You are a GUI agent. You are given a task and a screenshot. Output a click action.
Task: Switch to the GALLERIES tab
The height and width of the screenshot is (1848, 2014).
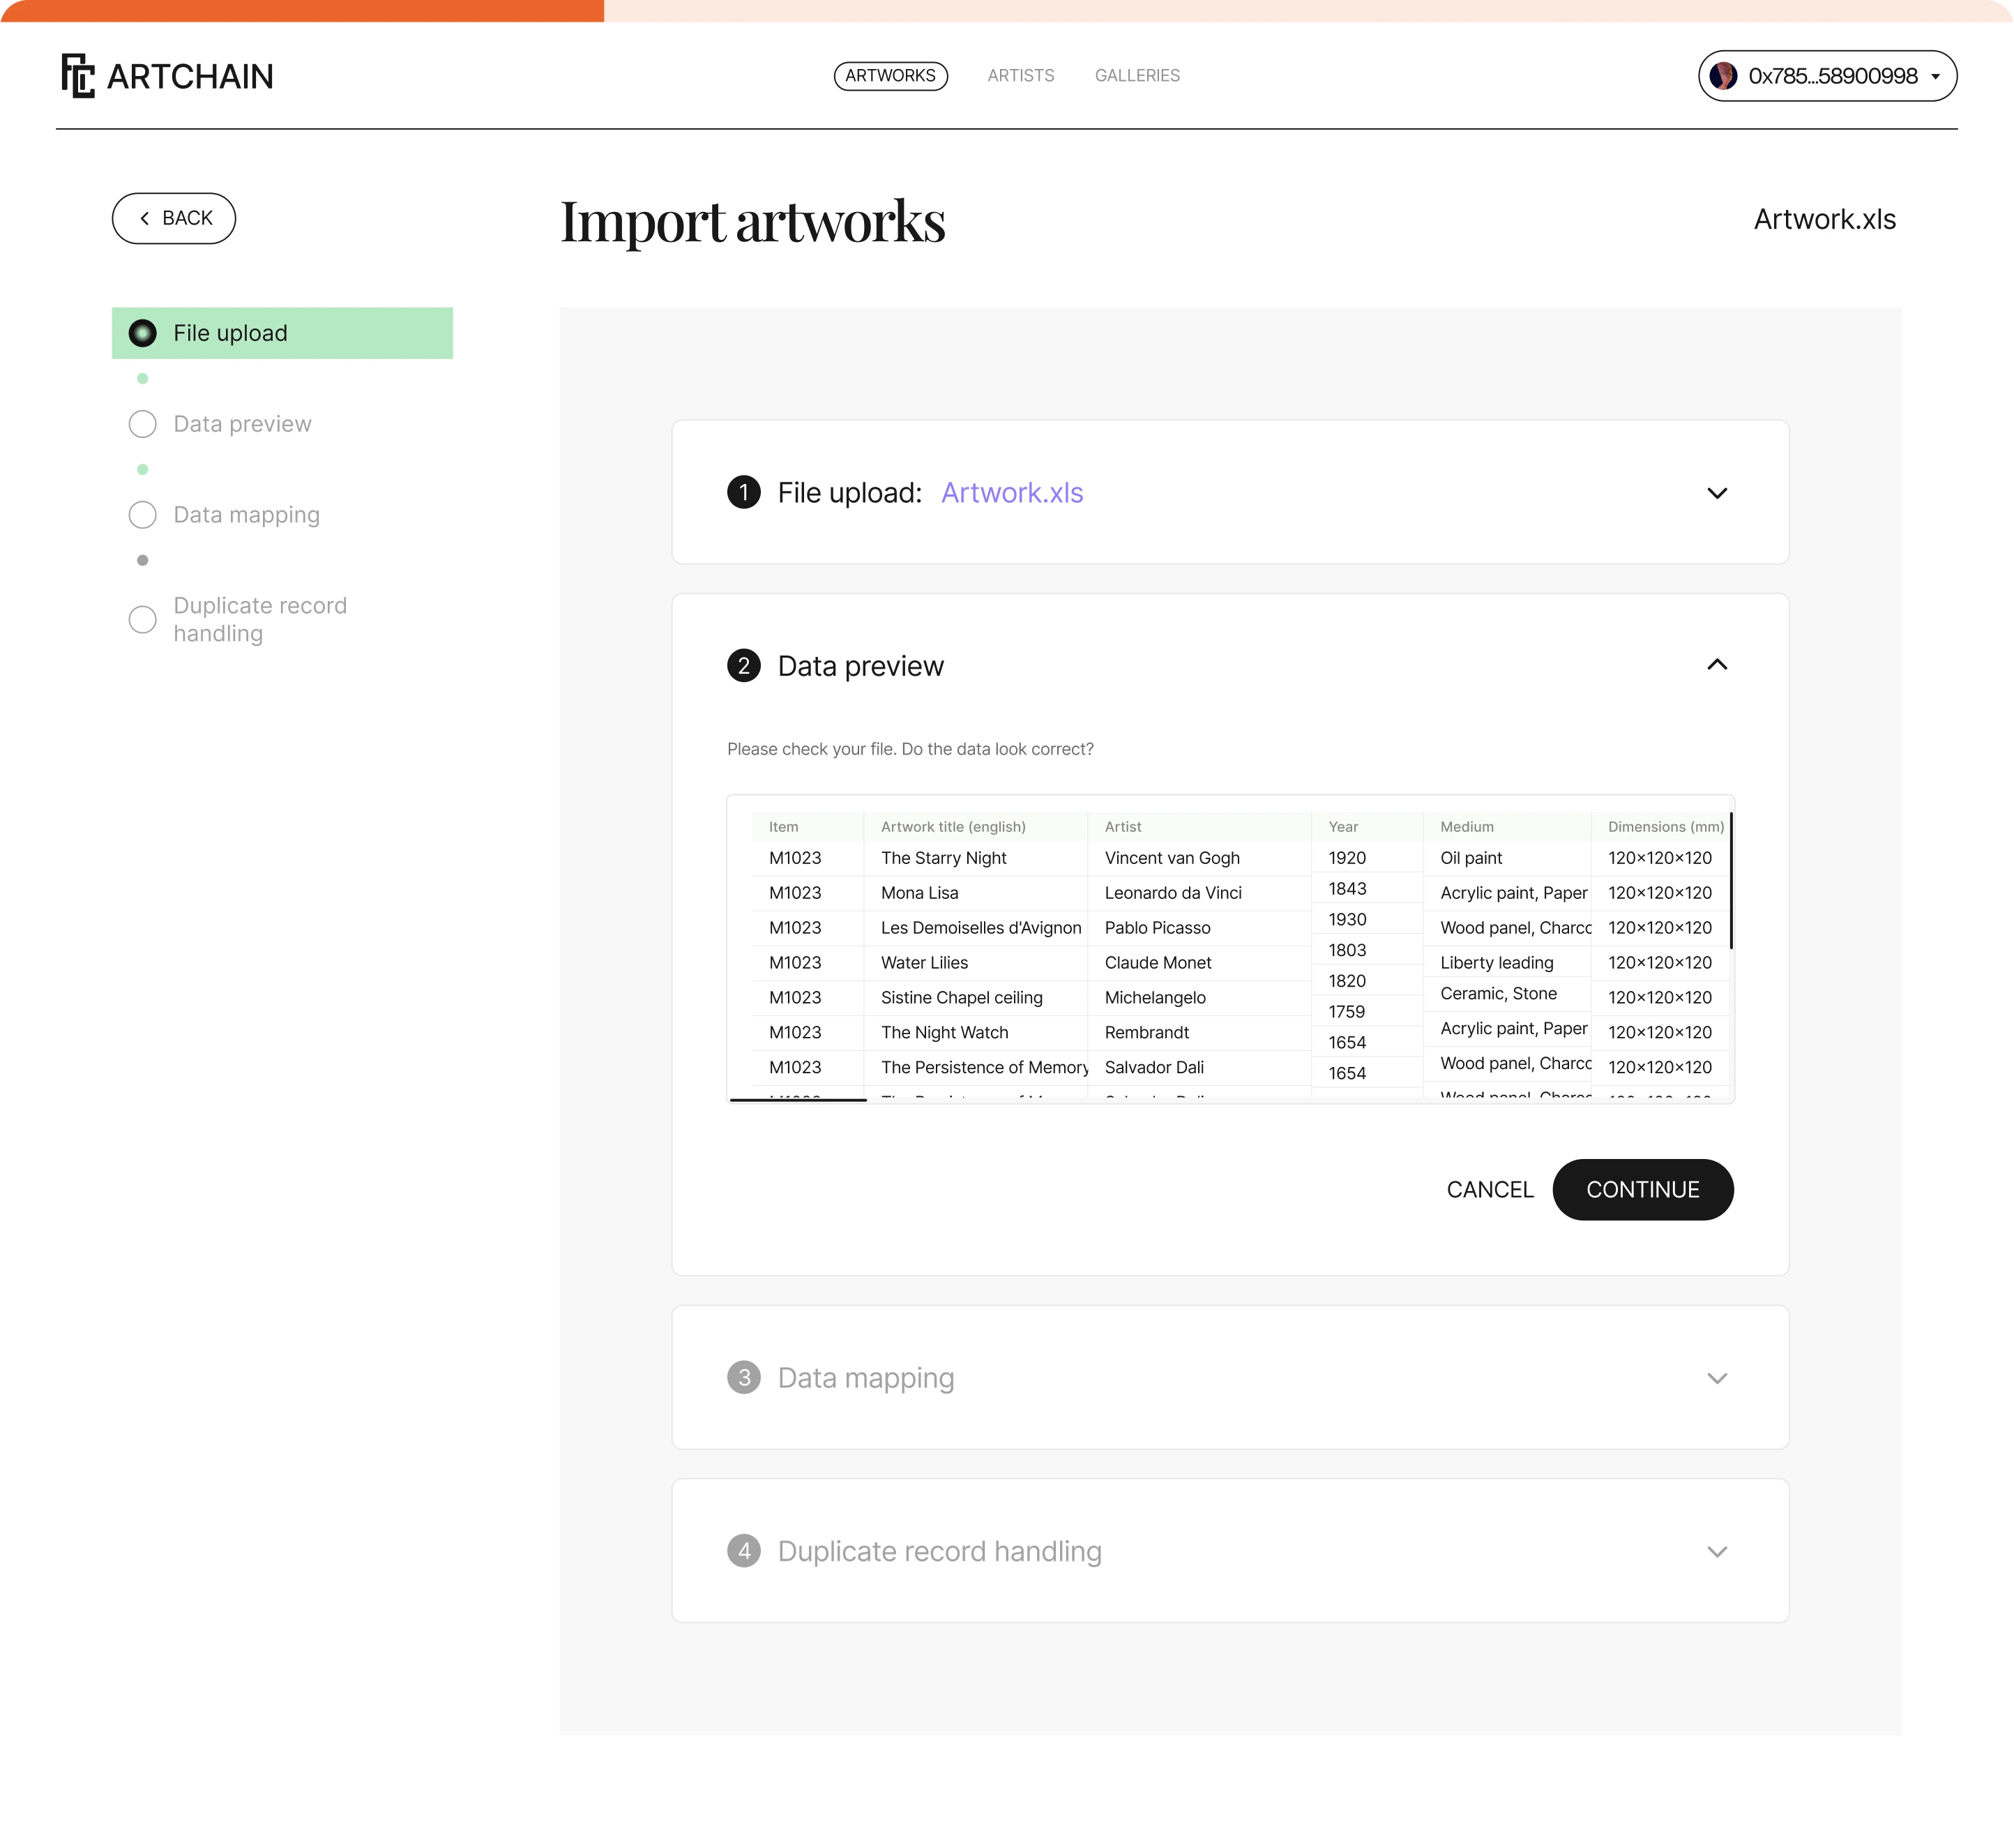[x=1137, y=76]
